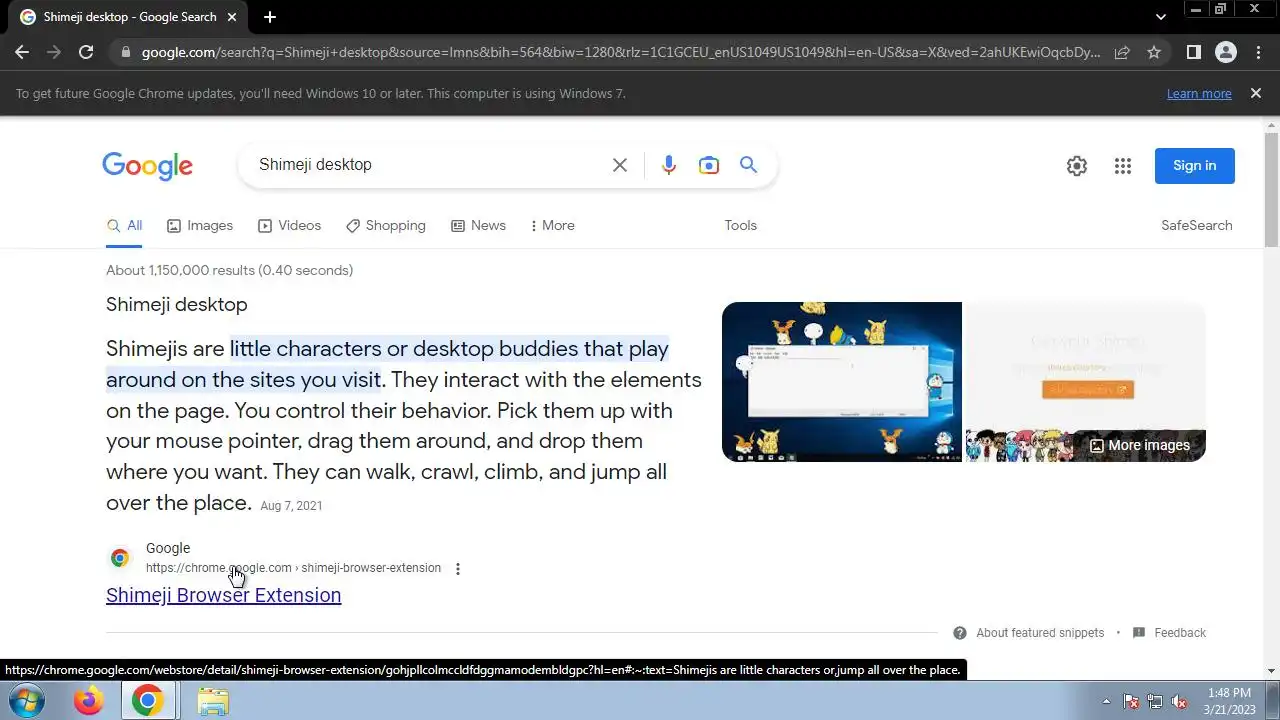
Task: Open the SafeSearch settings
Action: (1197, 226)
